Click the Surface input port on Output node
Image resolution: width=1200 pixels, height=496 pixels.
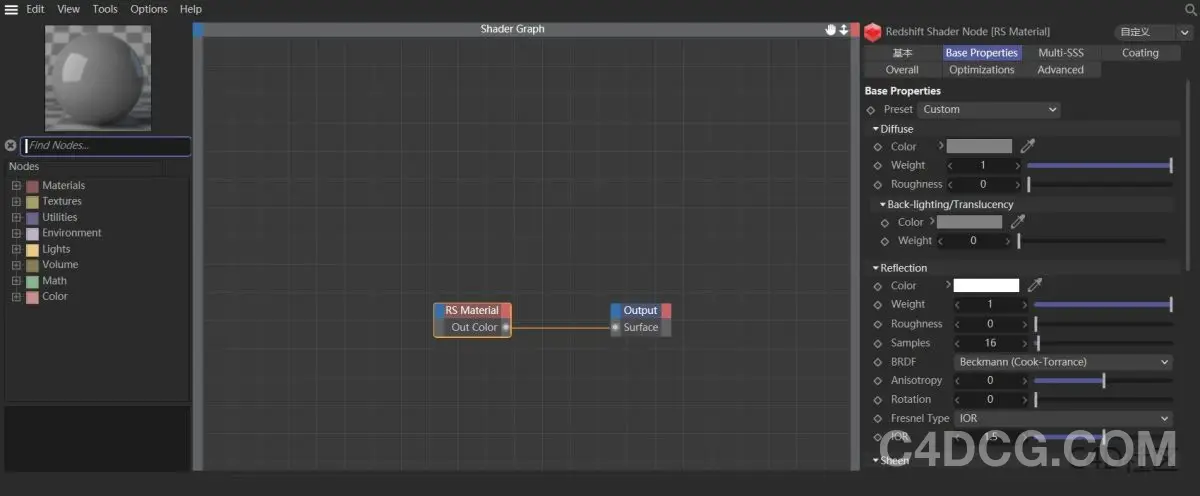point(616,327)
